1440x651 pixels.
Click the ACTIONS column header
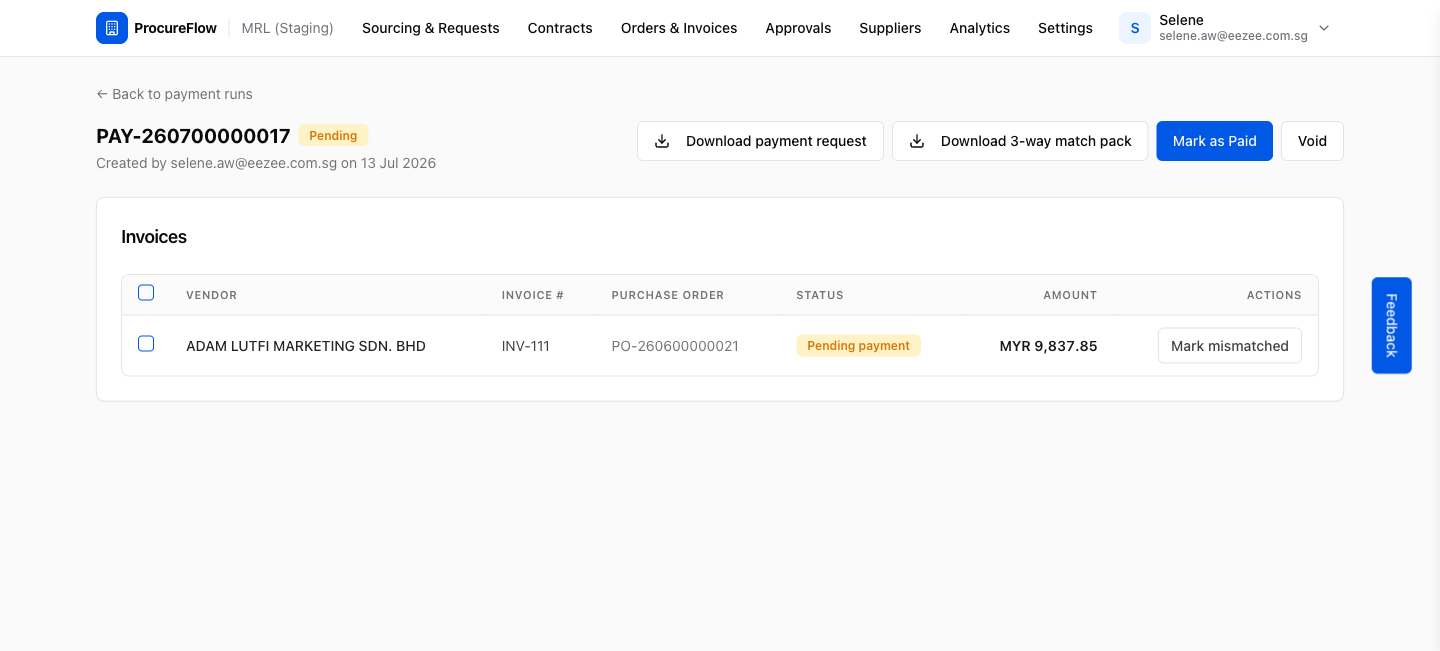(1274, 295)
